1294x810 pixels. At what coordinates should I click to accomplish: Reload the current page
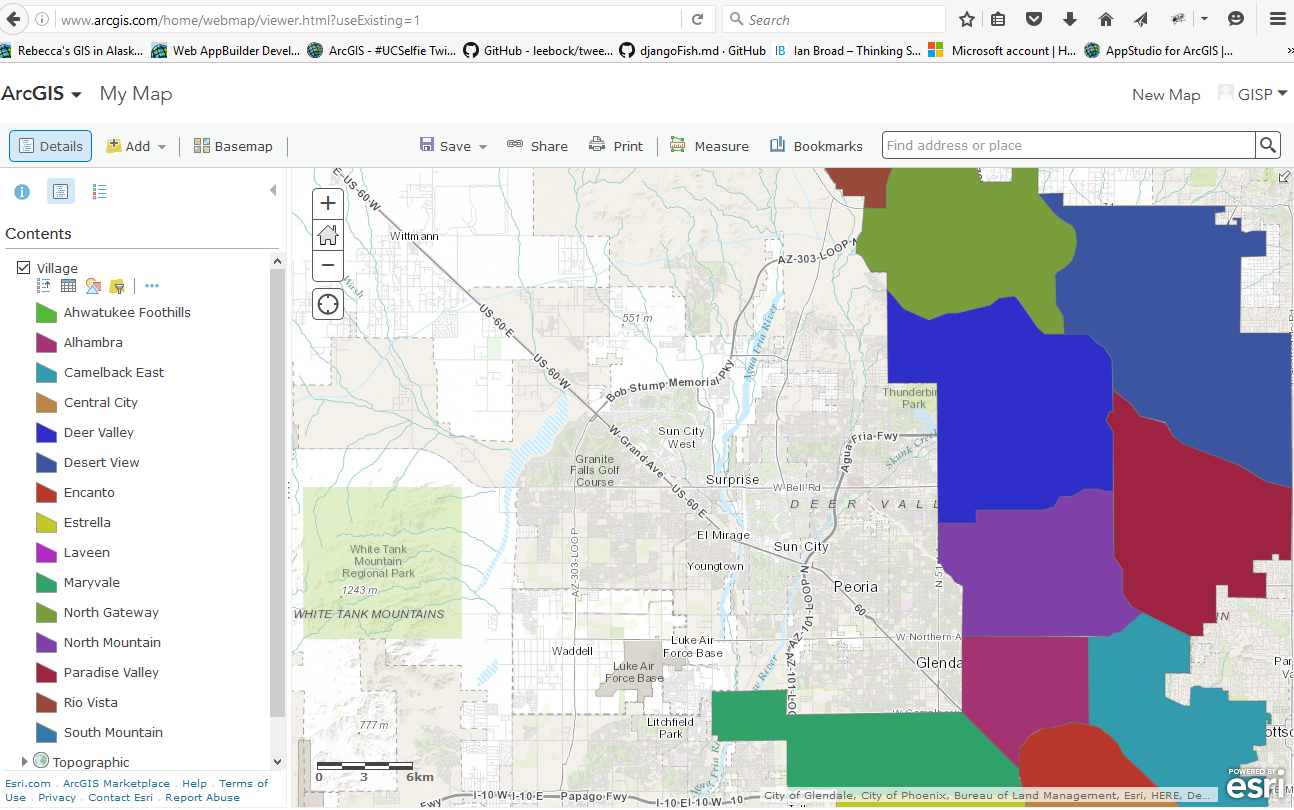[698, 19]
